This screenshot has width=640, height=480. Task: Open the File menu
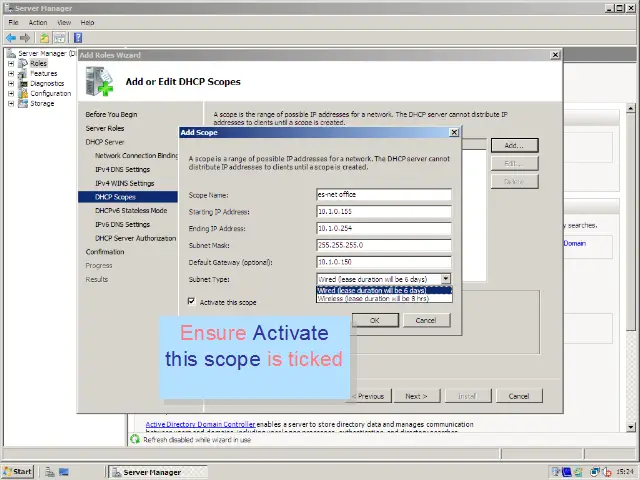(13, 22)
